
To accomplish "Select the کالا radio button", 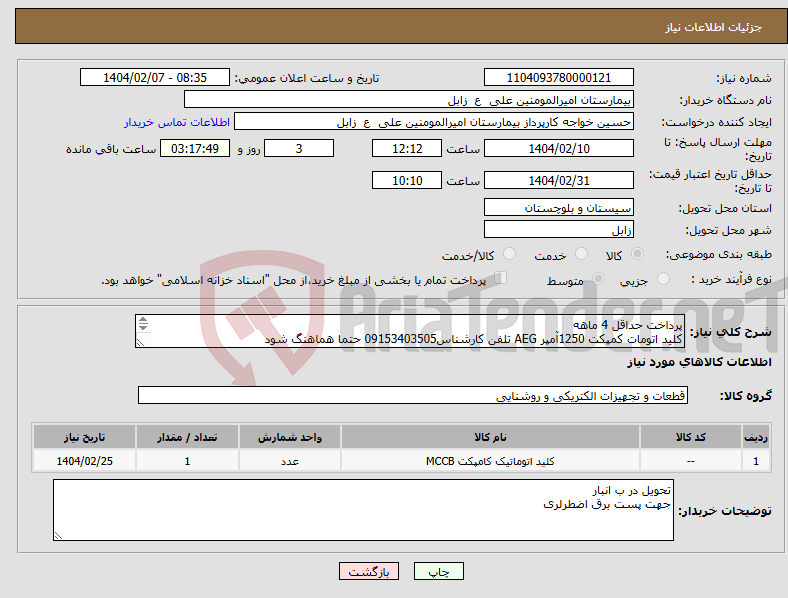I will tap(637, 254).
